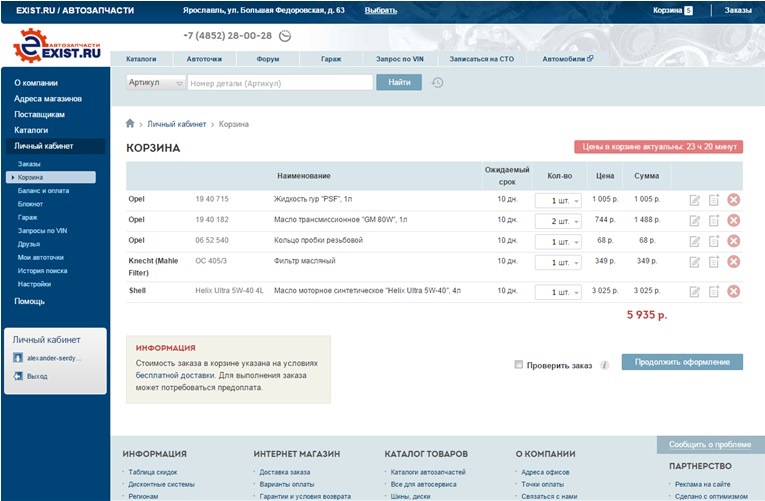Open the Каталоги top tab
Screen dimensions: 765x501
tap(141, 59)
